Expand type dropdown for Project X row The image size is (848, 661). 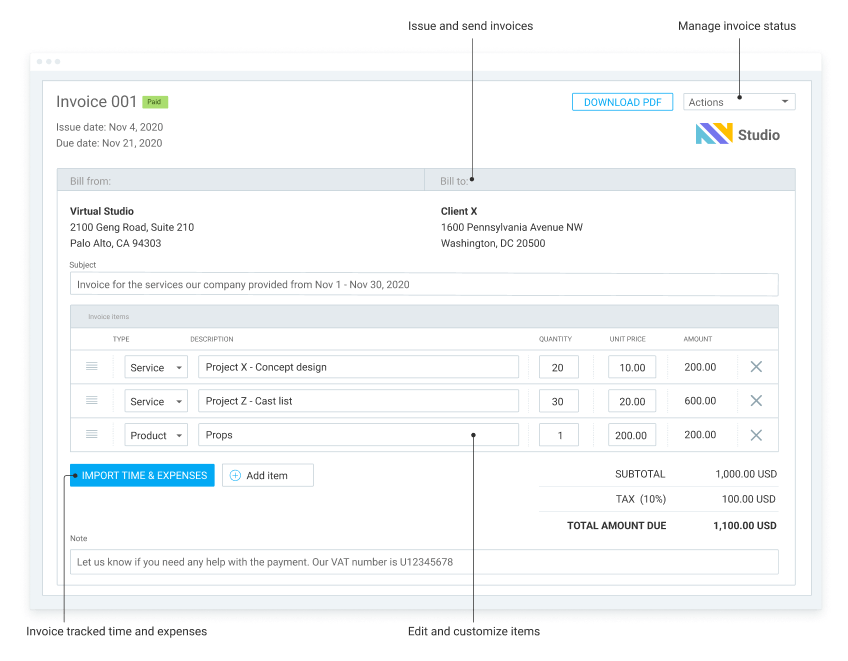tap(156, 367)
